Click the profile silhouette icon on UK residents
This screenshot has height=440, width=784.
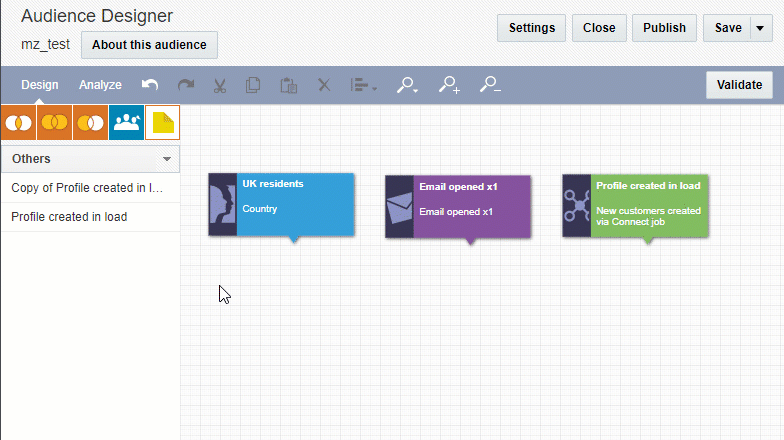coord(222,204)
